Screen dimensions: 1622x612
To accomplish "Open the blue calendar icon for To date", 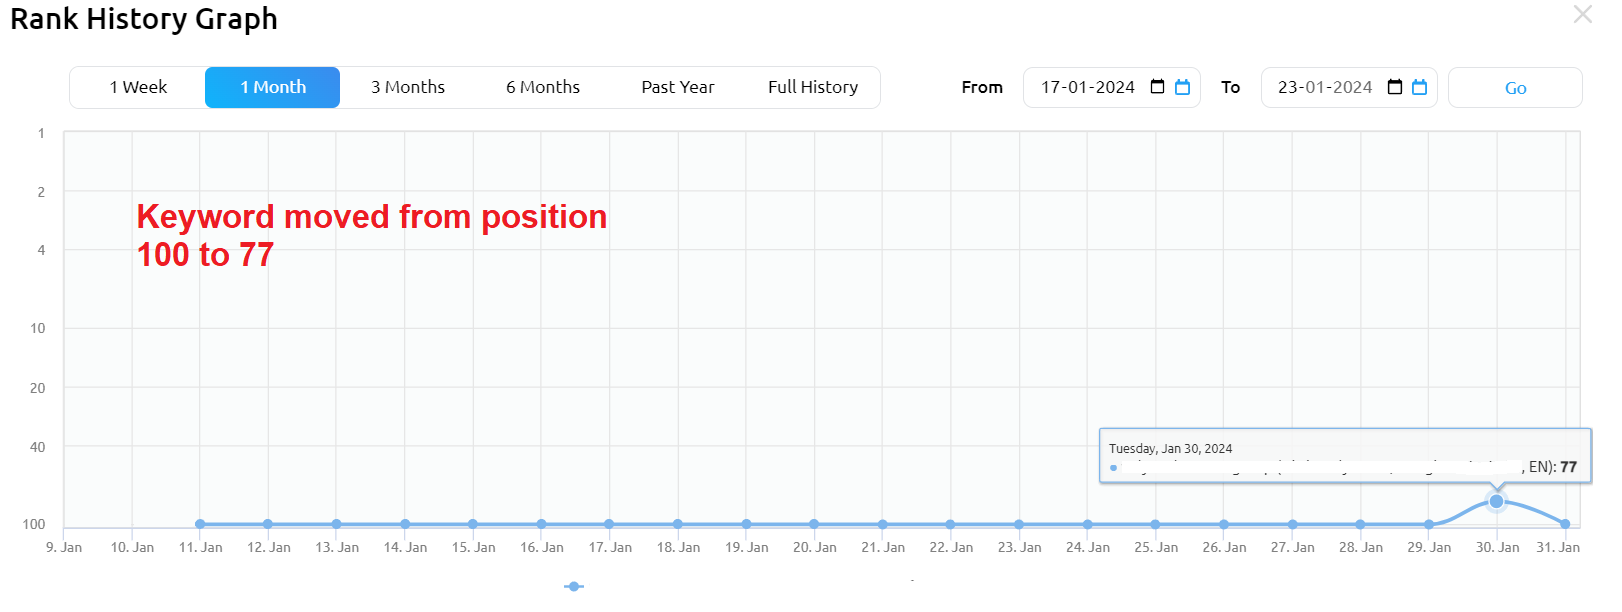I will (x=1419, y=87).
